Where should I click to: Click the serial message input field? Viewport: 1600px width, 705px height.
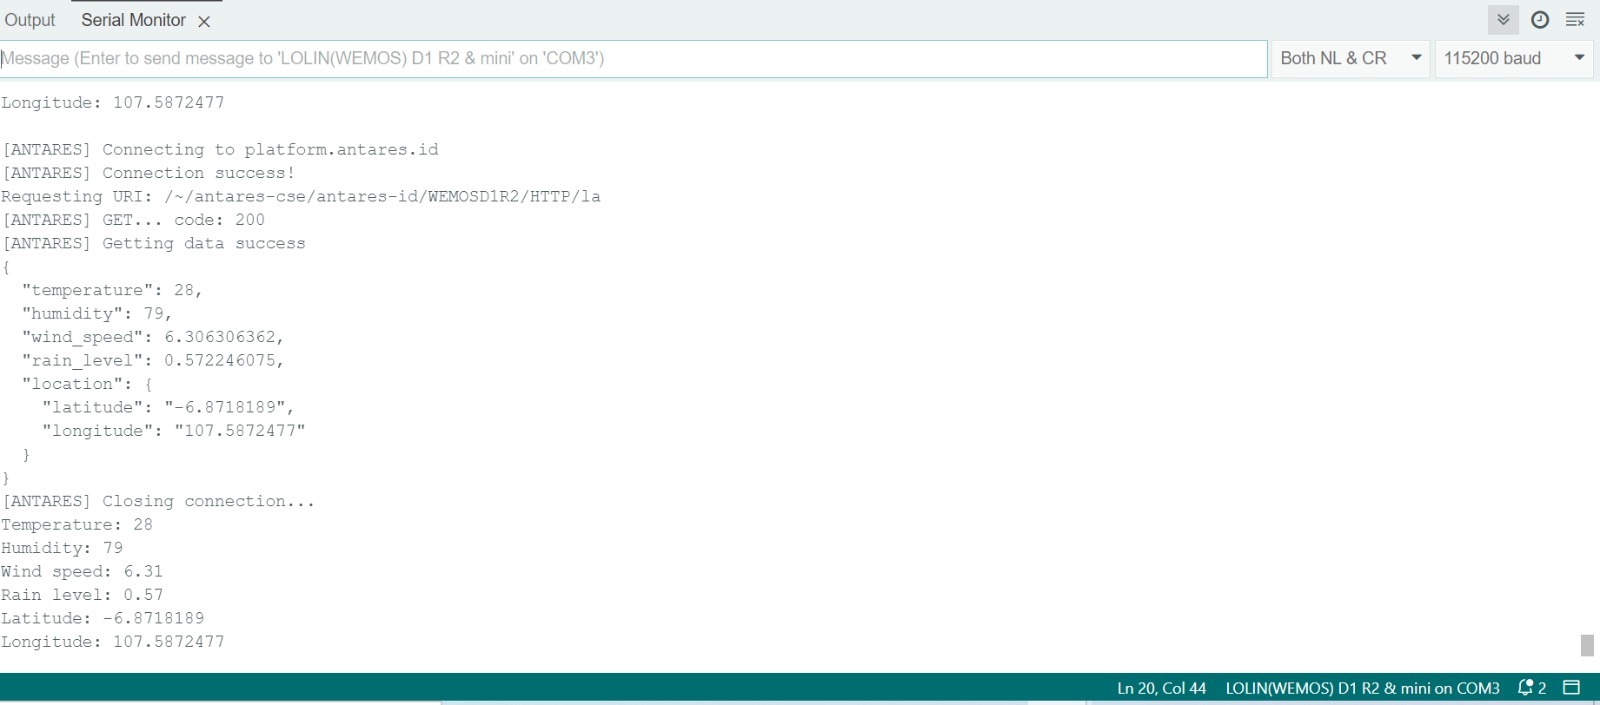point(632,58)
